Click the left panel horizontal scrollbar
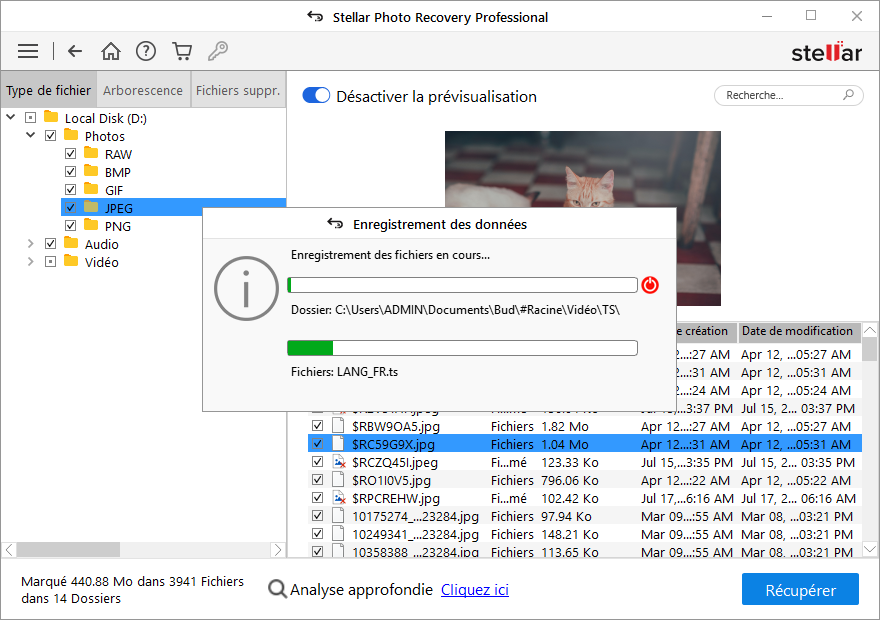Image resolution: width=880 pixels, height=620 pixels. tap(143, 550)
